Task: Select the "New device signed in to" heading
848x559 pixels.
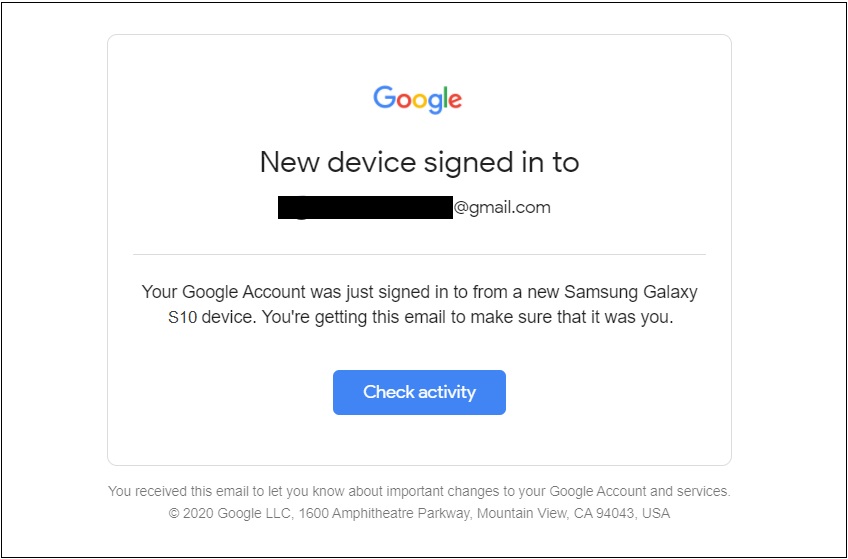Action: (x=419, y=162)
